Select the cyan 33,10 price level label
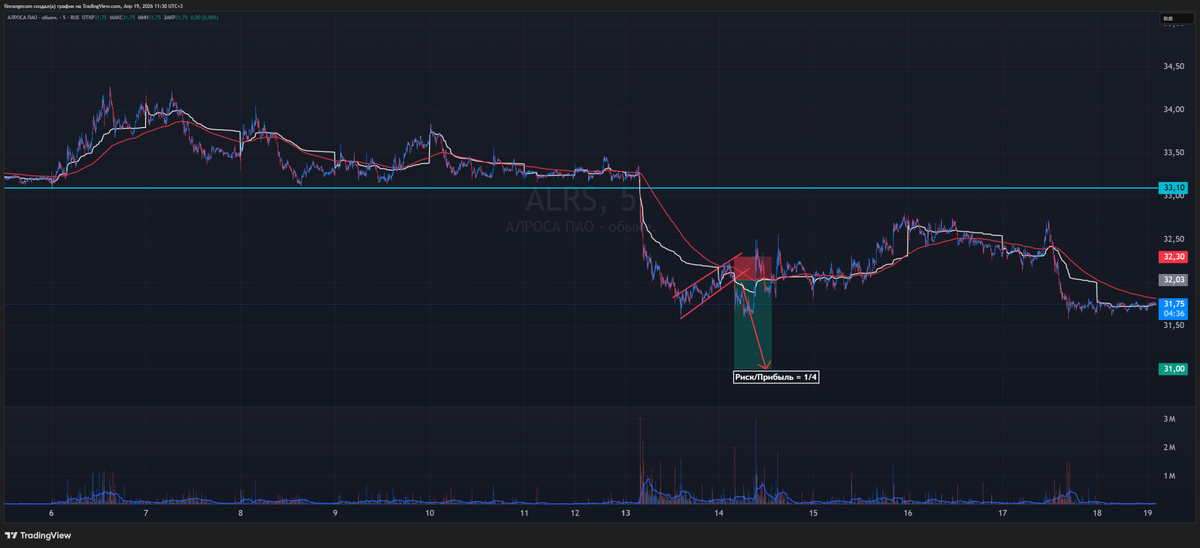1200x548 pixels. click(1173, 188)
